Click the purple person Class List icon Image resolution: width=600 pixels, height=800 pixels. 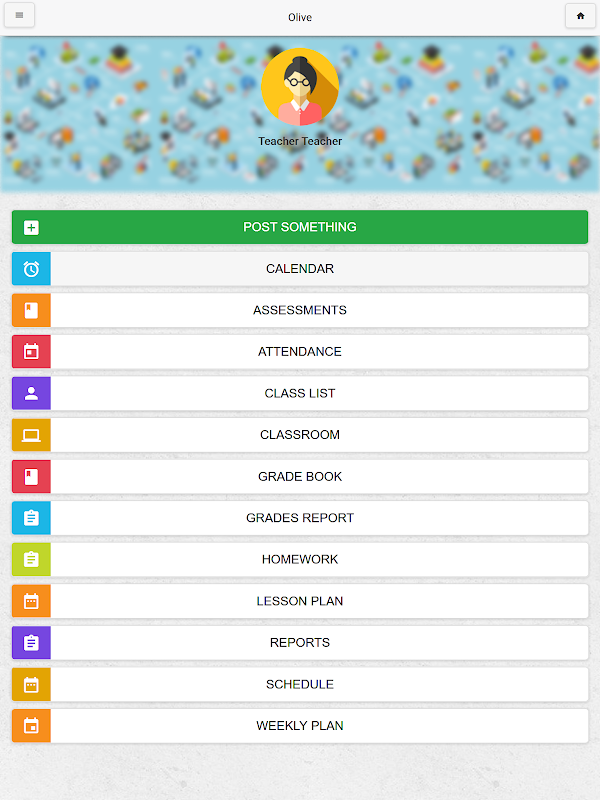pos(31,393)
